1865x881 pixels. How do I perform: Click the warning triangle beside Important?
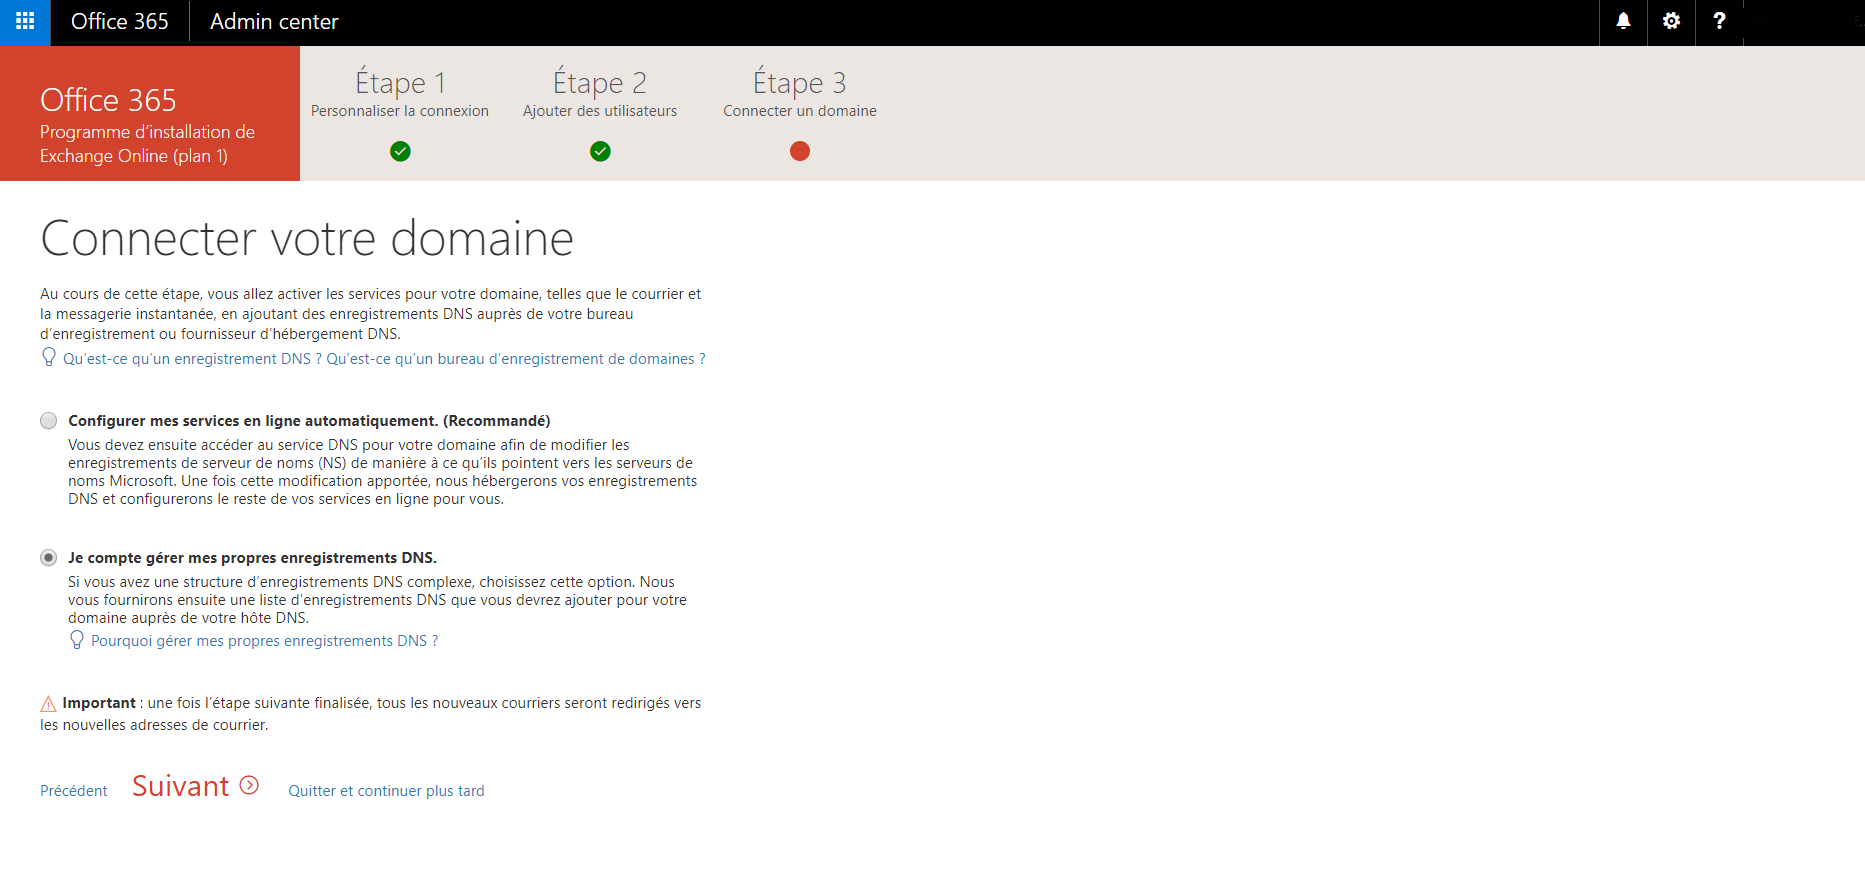coord(48,703)
